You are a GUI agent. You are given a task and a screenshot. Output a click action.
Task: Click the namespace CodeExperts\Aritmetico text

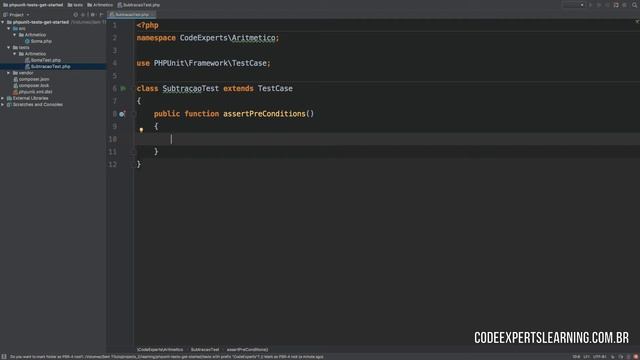[228, 38]
